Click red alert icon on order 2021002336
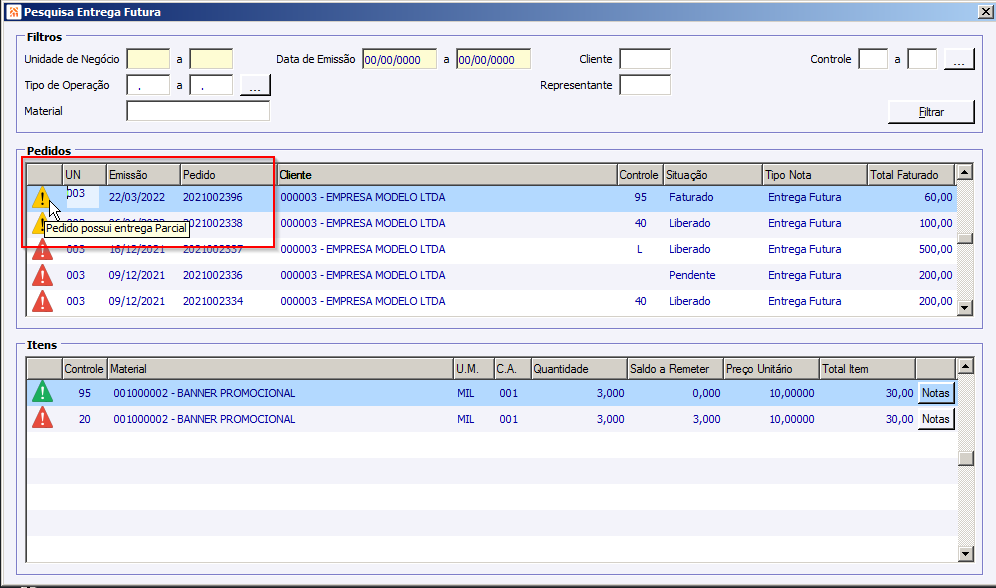Image resolution: width=996 pixels, height=588 pixels. (42, 276)
